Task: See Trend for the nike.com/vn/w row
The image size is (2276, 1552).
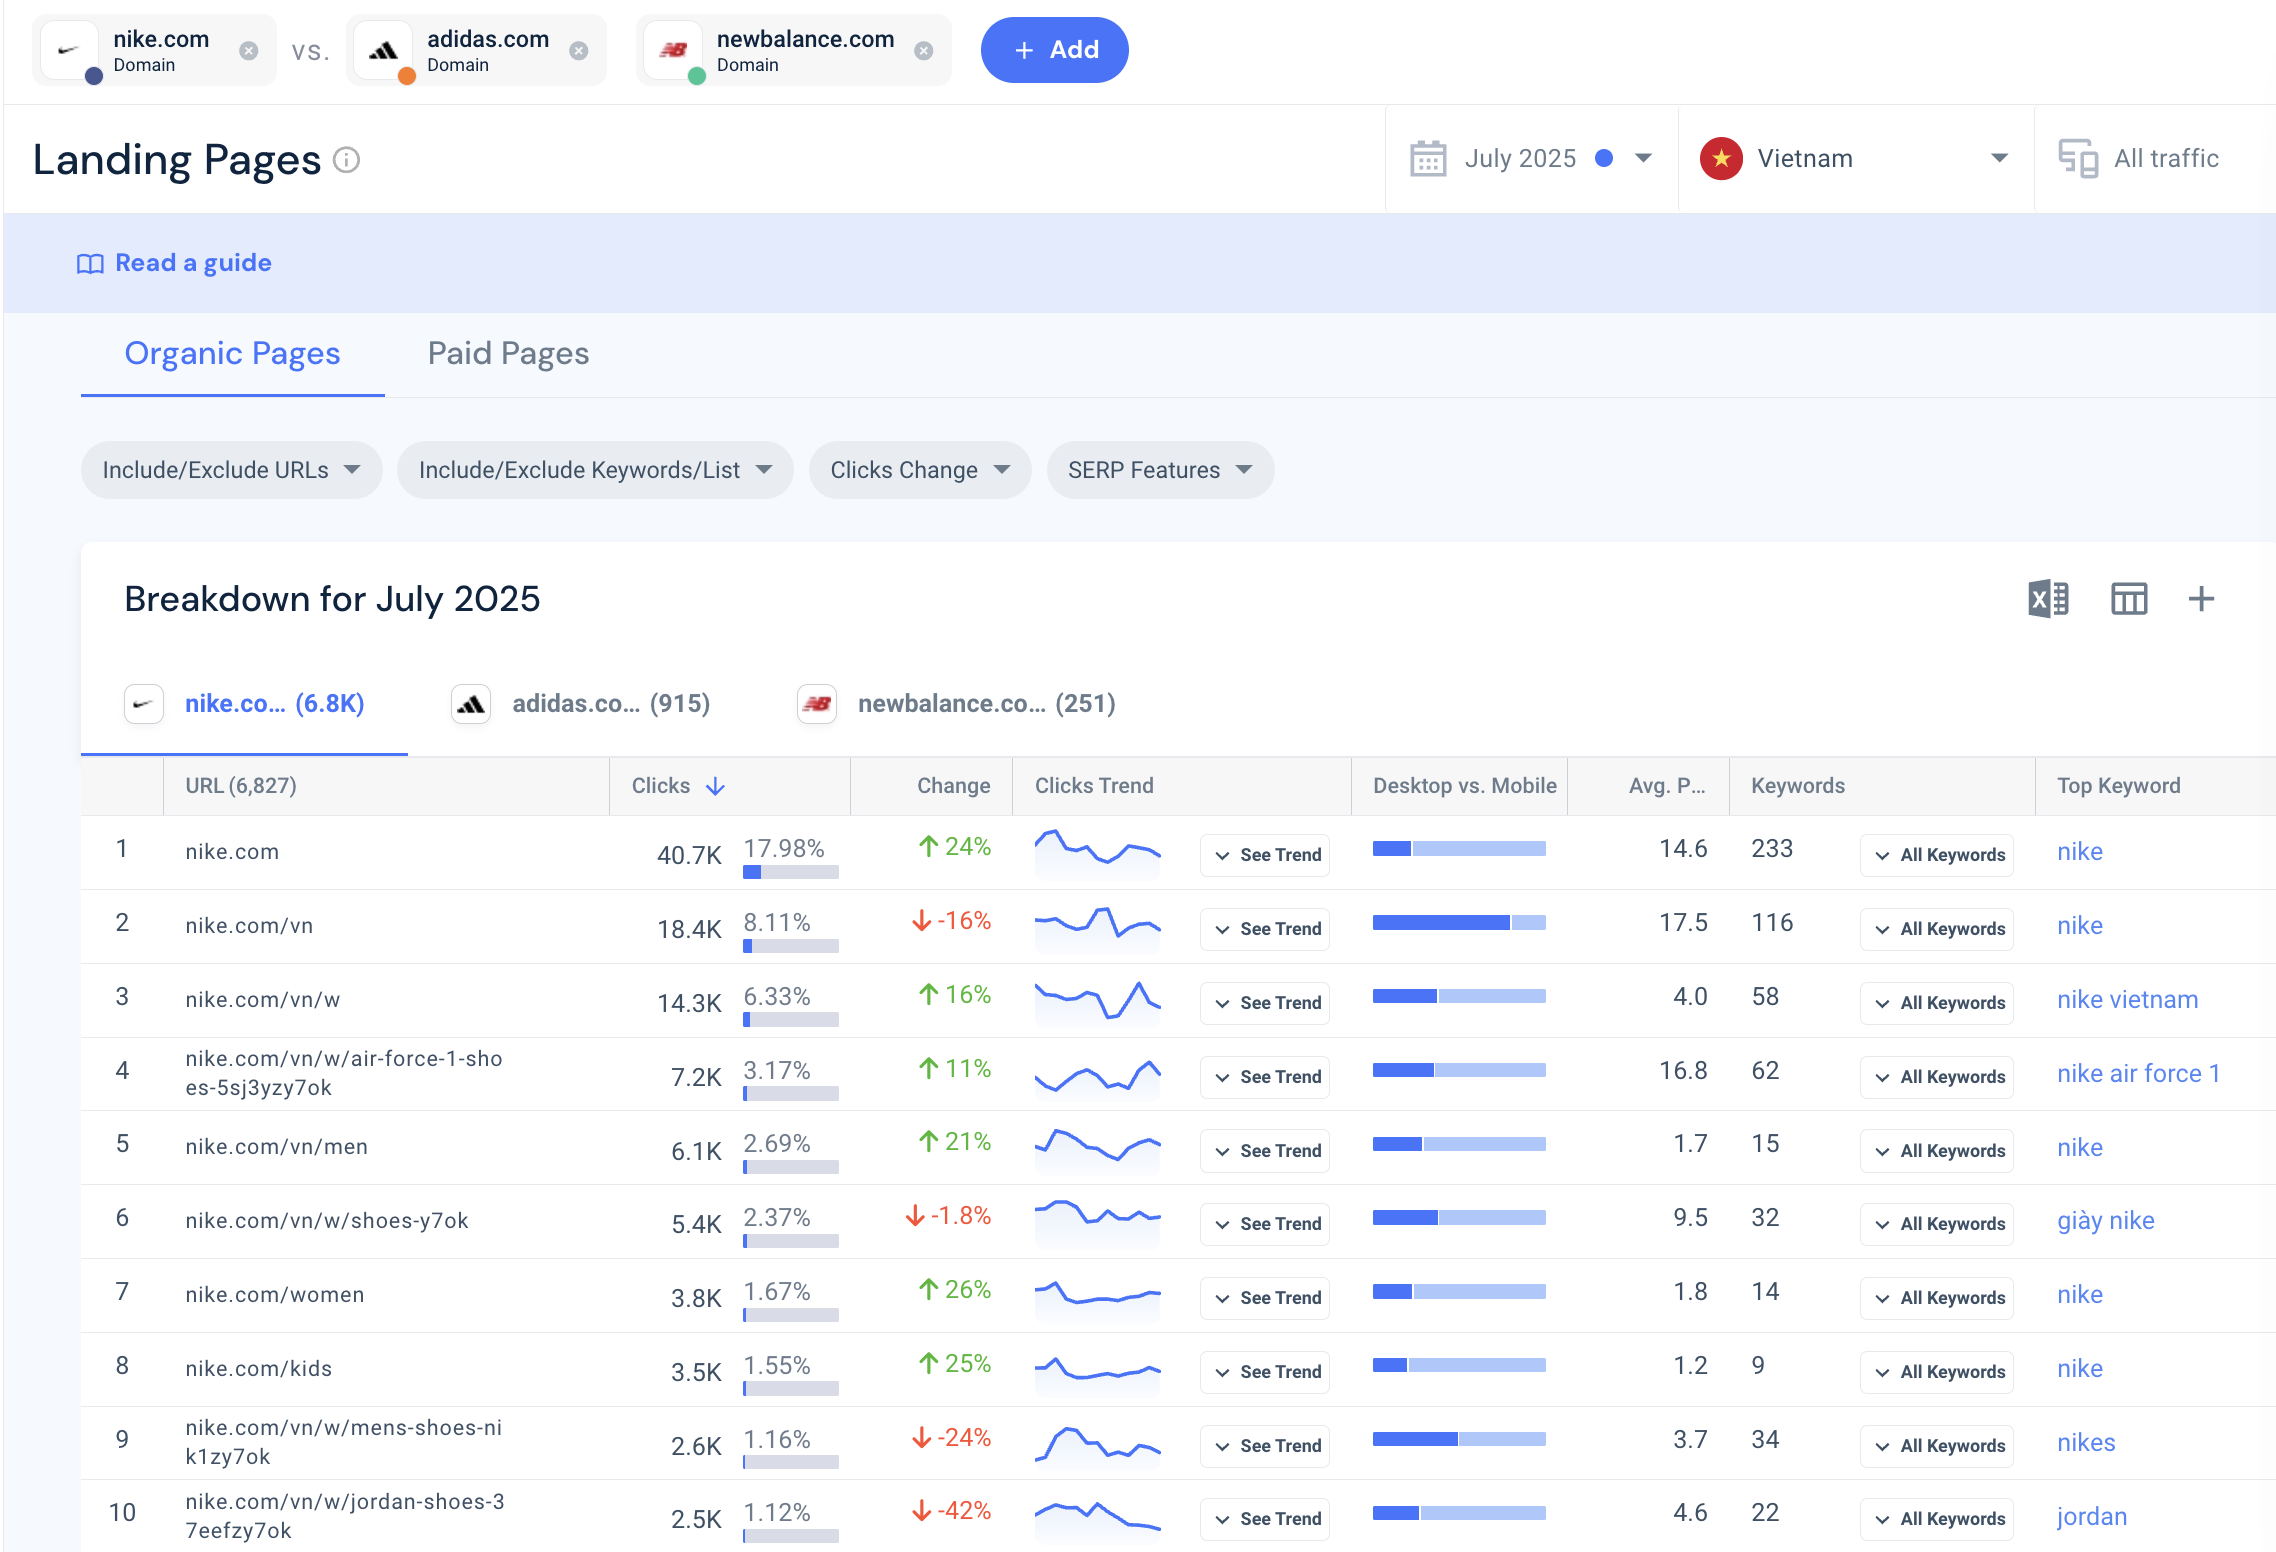Action: (1265, 1003)
